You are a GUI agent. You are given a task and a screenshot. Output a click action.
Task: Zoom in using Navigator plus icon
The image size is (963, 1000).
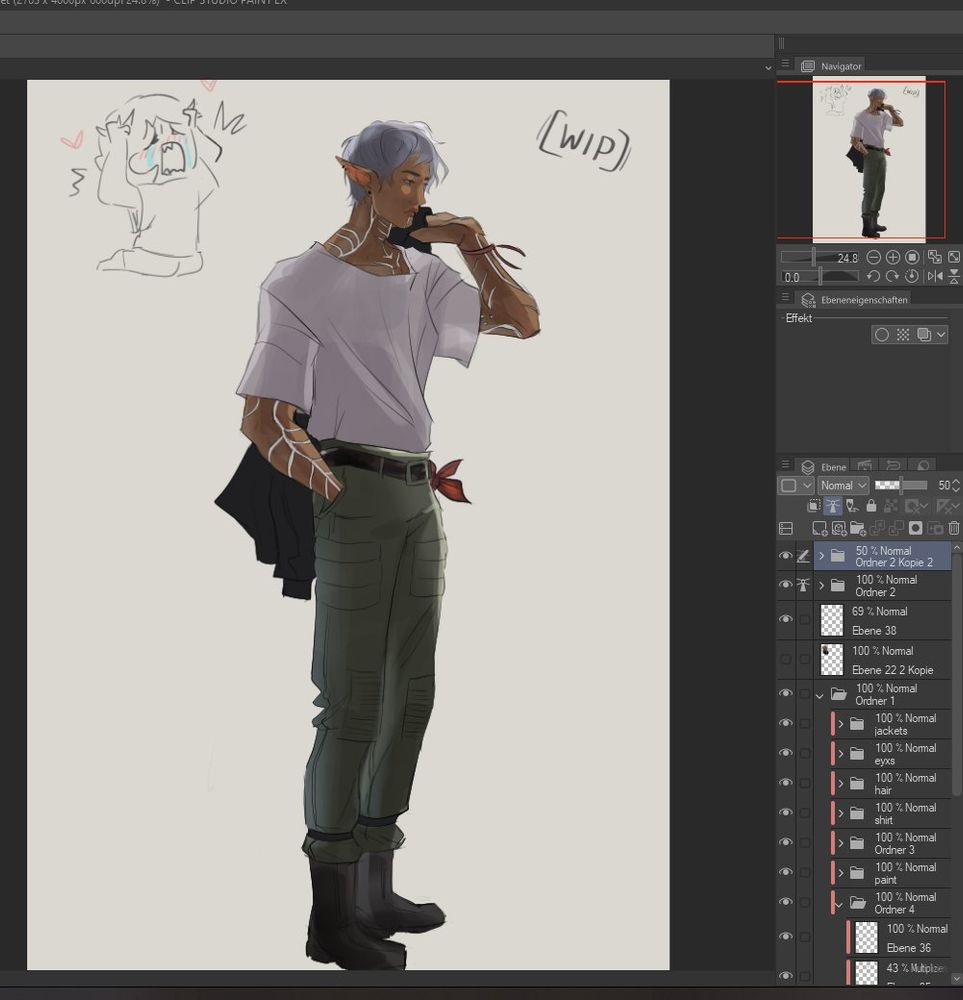coord(893,257)
